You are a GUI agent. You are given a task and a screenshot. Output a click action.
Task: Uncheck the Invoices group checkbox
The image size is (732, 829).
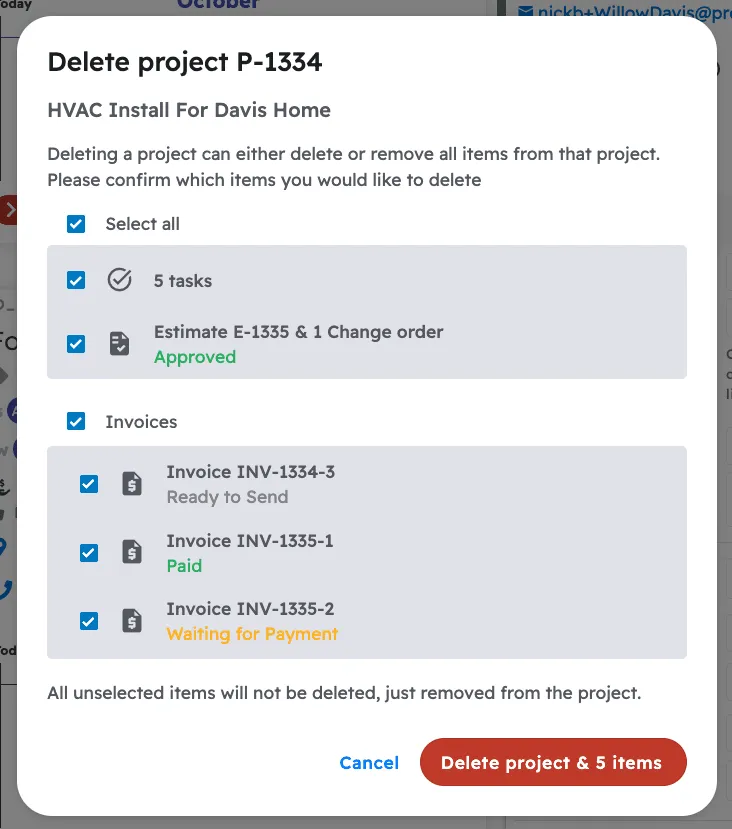tap(75, 421)
